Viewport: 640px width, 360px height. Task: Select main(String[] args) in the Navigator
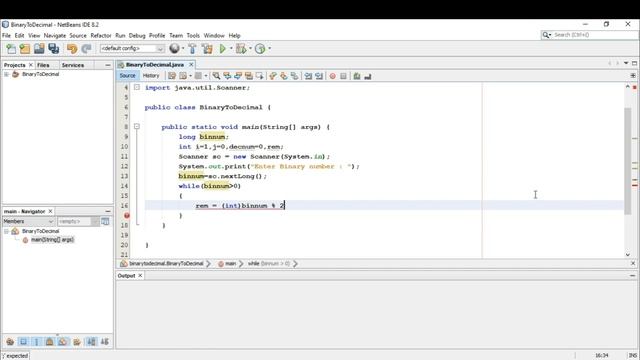[x=52, y=240]
